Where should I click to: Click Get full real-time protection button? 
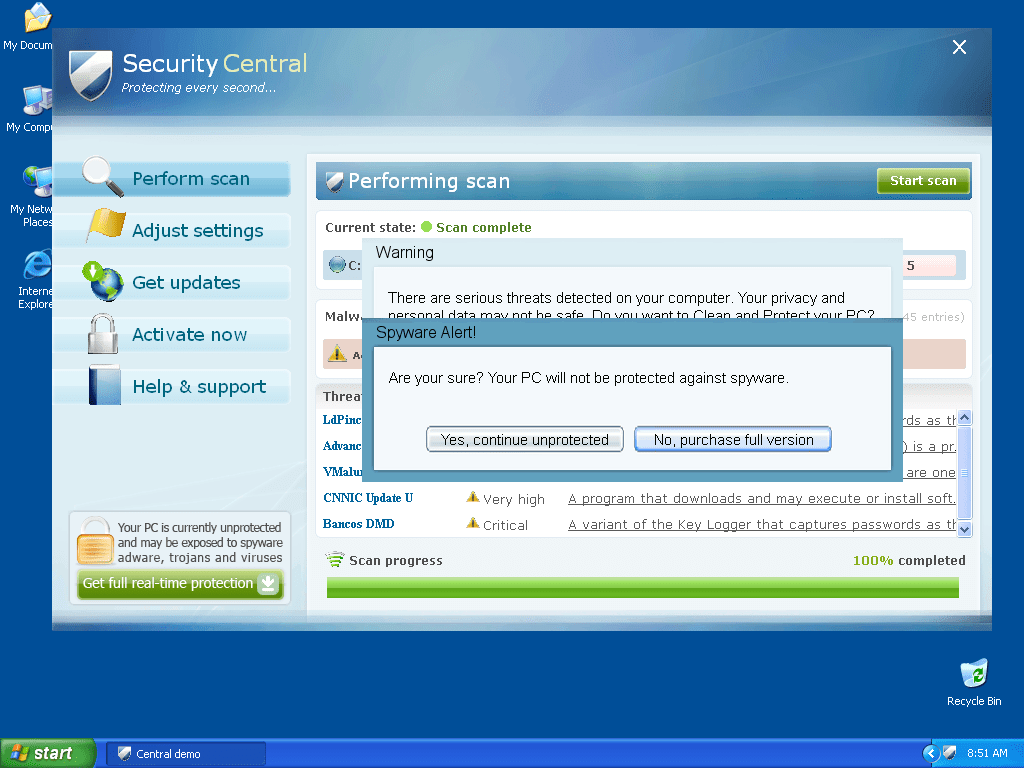tap(180, 584)
